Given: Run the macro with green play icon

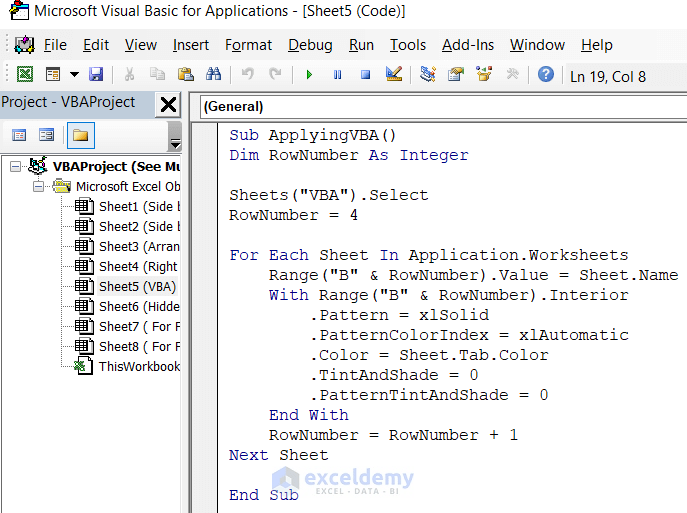Looking at the screenshot, I should click(309, 74).
